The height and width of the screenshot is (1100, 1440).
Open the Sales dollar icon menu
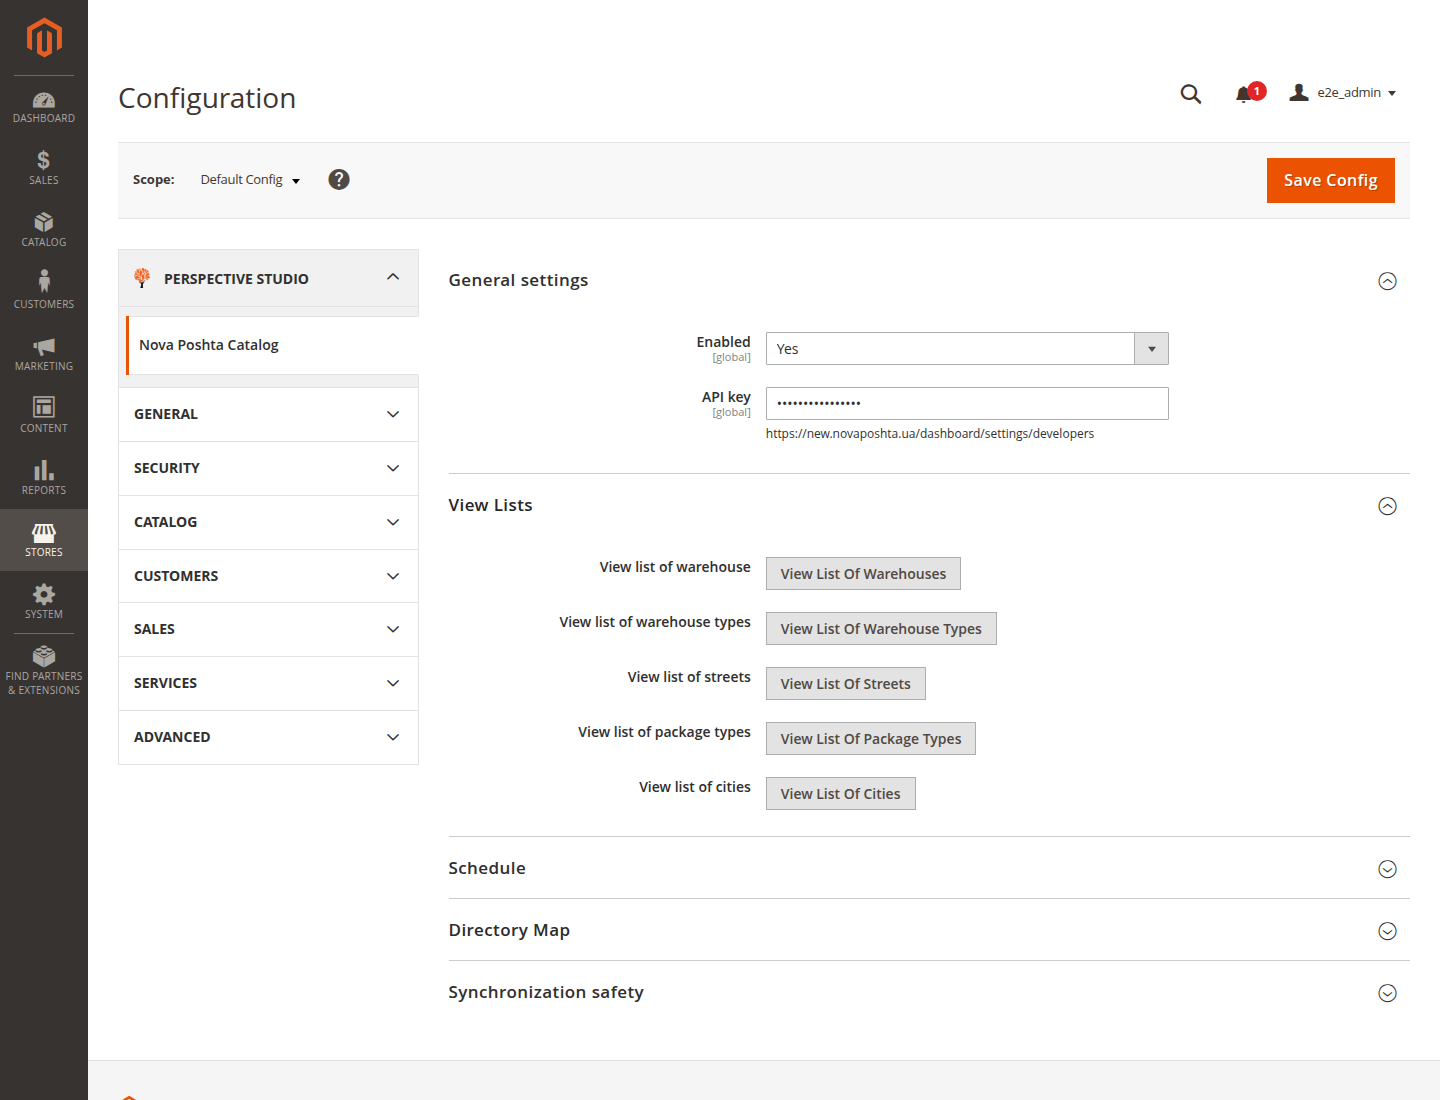coord(44,167)
